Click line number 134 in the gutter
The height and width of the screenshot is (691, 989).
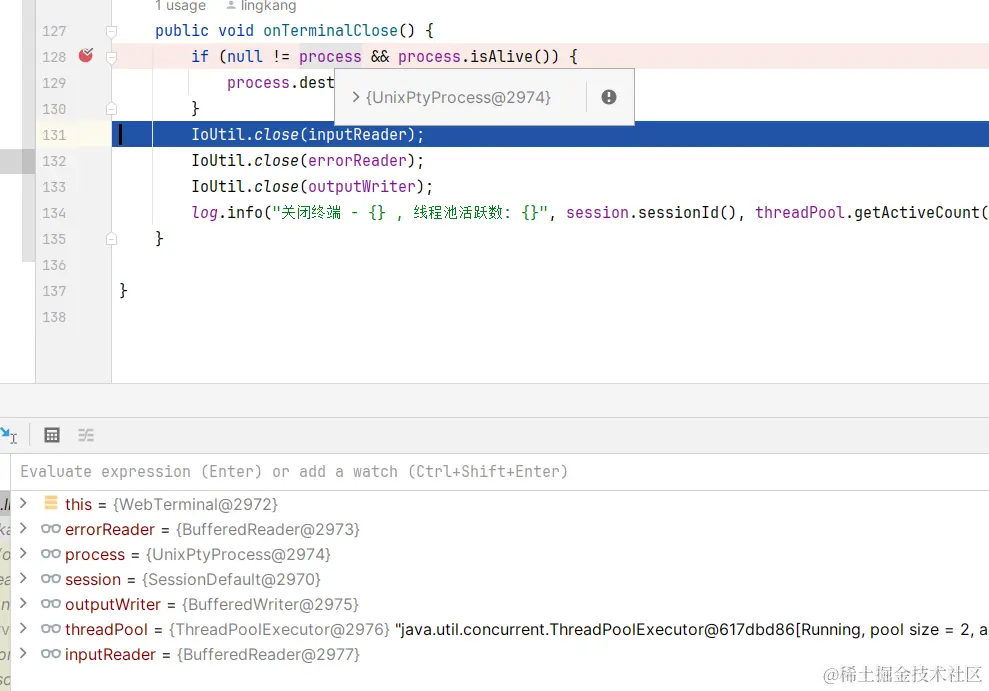click(54, 213)
